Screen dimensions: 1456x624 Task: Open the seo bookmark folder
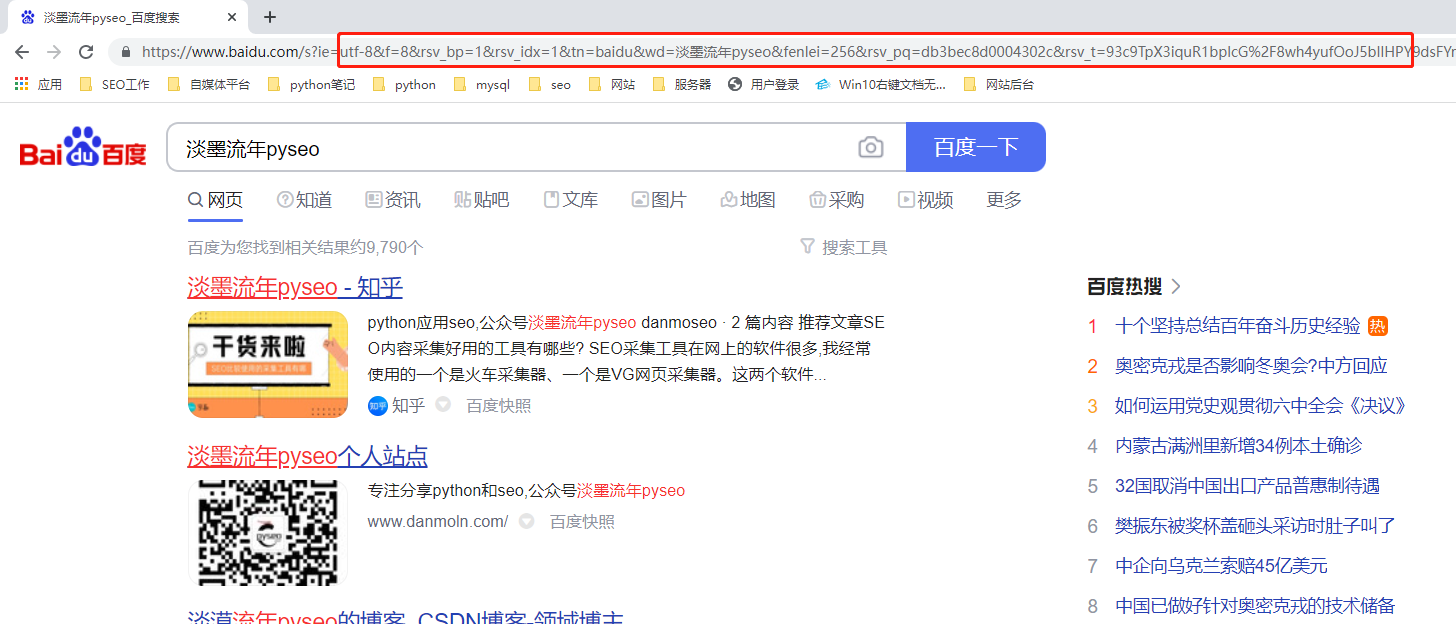tap(550, 85)
